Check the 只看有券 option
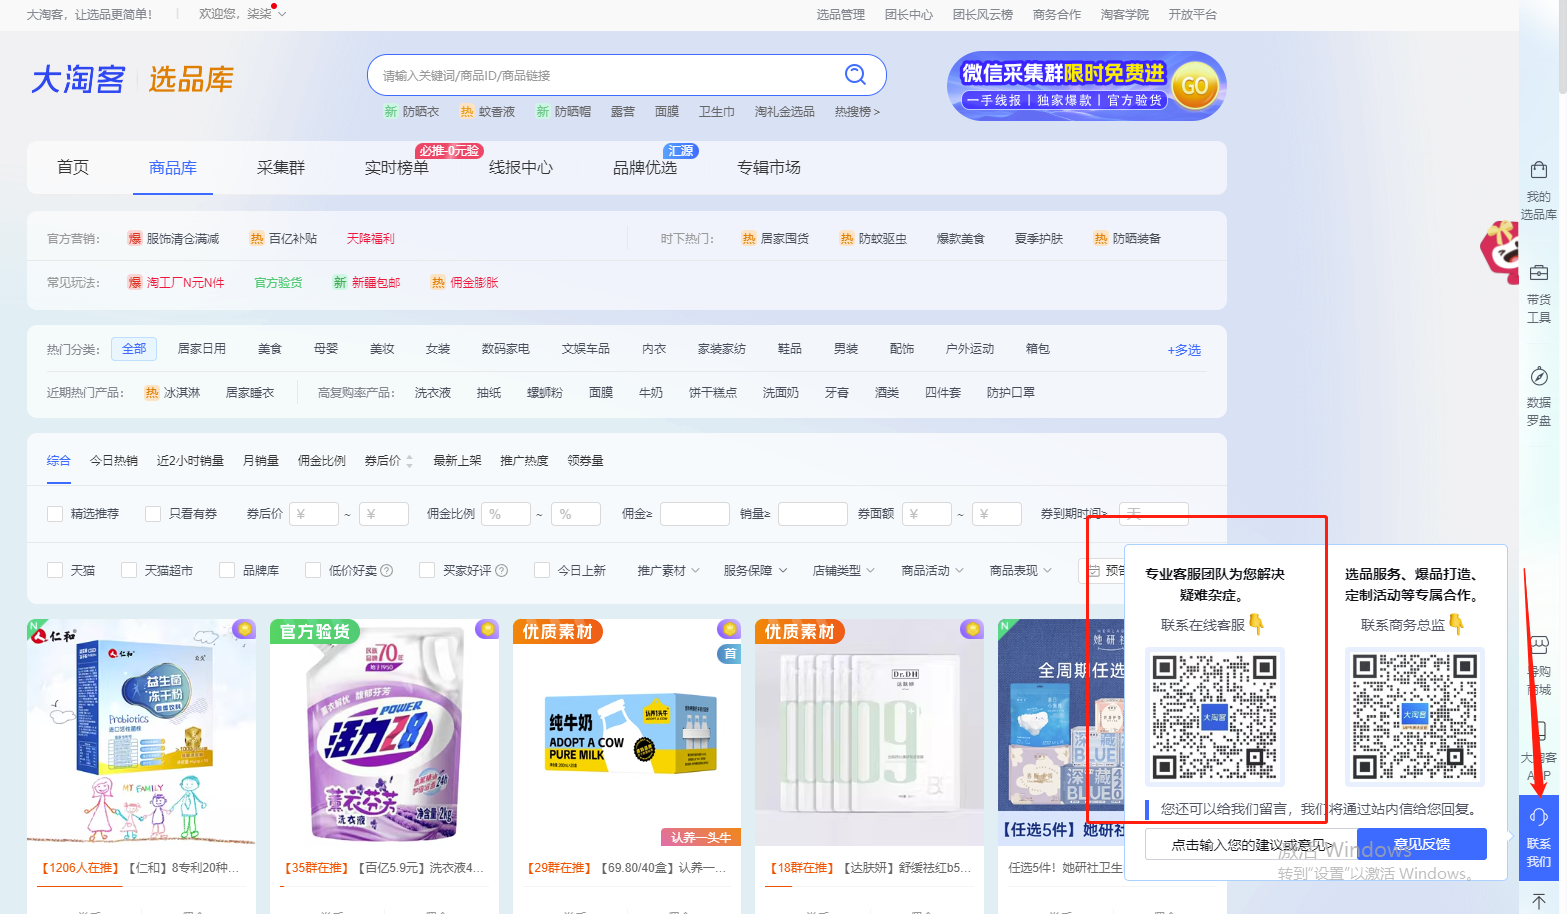Screen dimensions: 1567x914 tap(153, 514)
